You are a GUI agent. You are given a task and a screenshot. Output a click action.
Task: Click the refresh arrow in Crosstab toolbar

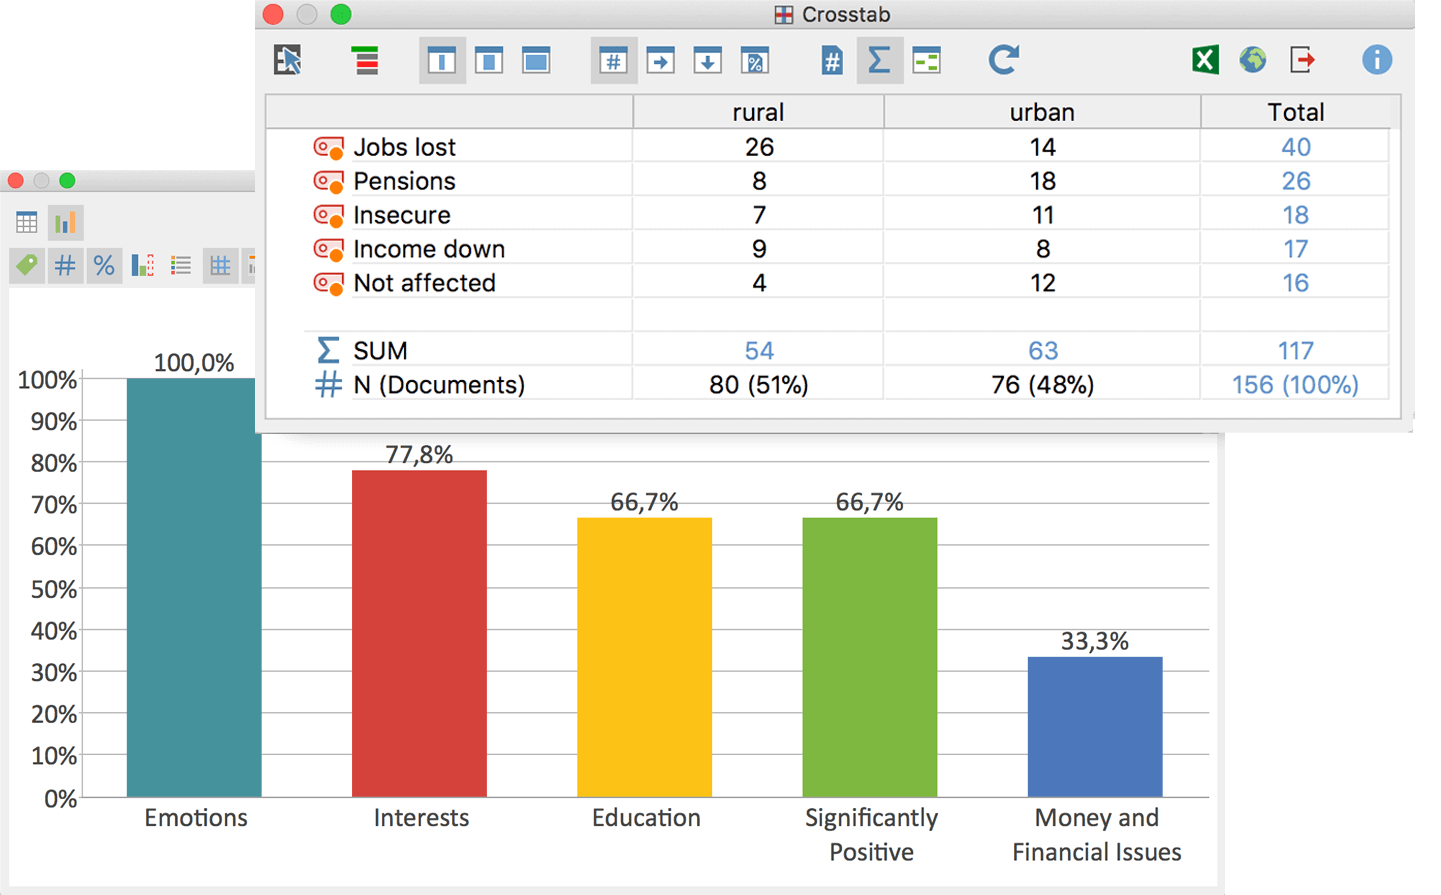coord(1003,60)
